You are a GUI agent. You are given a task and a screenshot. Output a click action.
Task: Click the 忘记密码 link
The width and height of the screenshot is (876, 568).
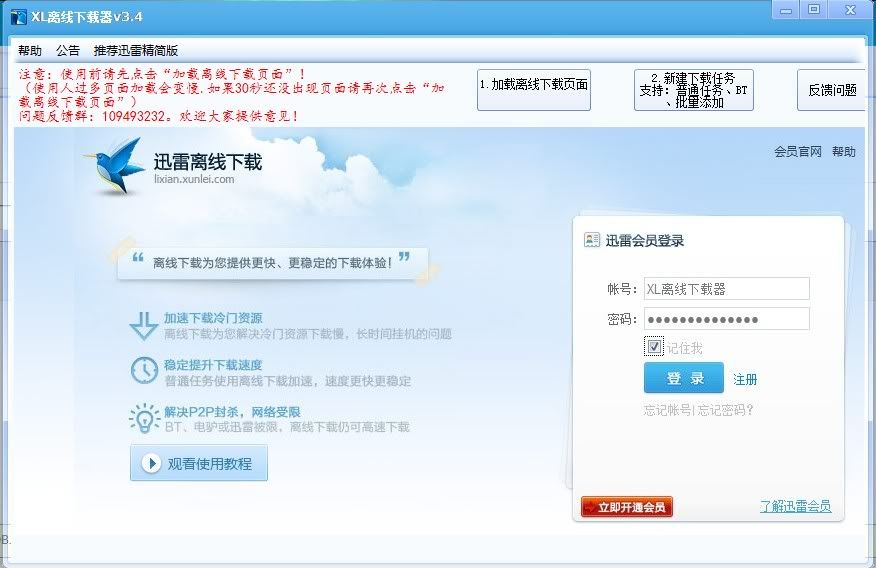click(x=725, y=411)
